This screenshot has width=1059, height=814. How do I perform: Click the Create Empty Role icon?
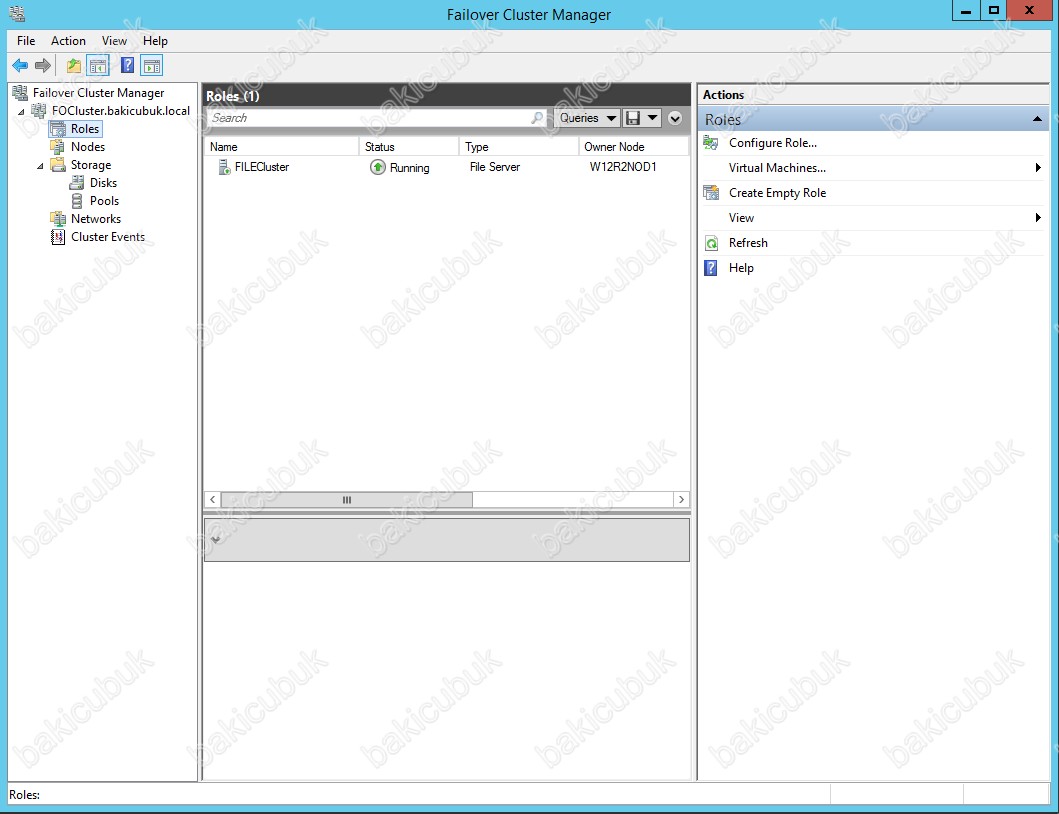(x=711, y=193)
